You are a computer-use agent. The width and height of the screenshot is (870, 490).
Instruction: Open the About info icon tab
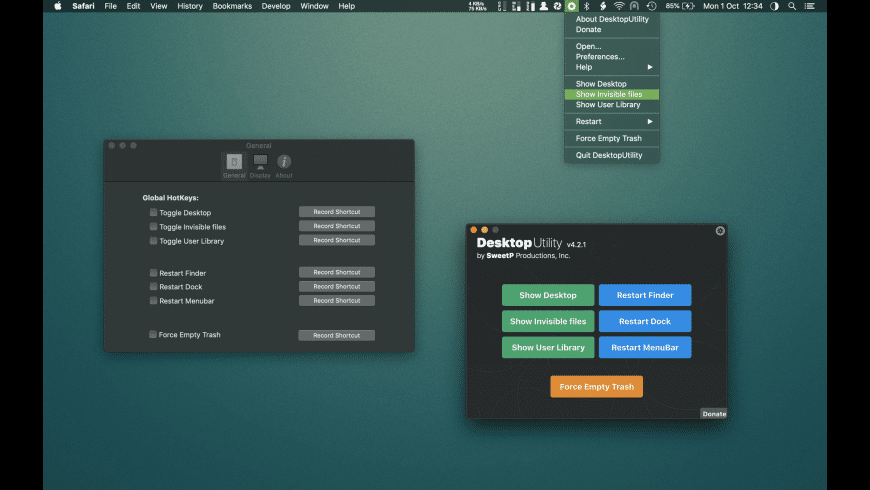click(284, 161)
